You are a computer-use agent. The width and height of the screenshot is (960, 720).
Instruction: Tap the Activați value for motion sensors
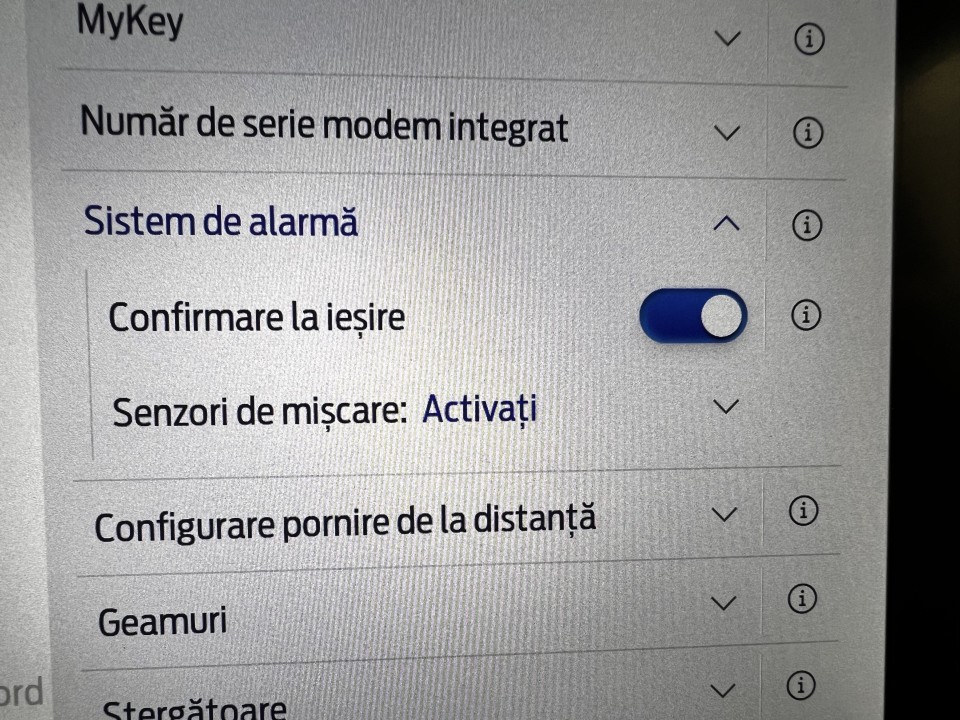click(x=479, y=409)
